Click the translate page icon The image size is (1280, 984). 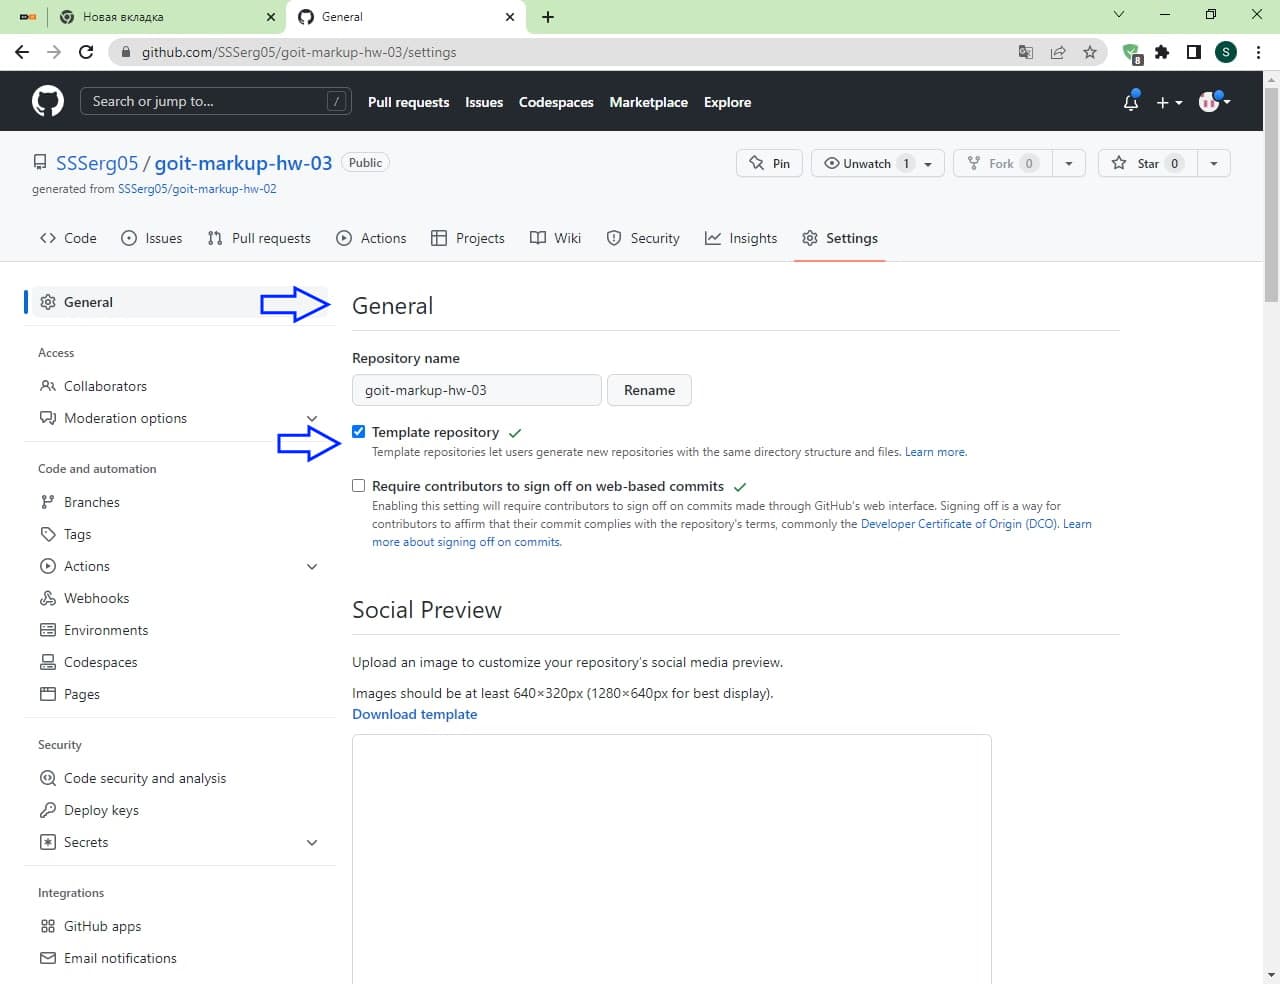tap(1026, 52)
